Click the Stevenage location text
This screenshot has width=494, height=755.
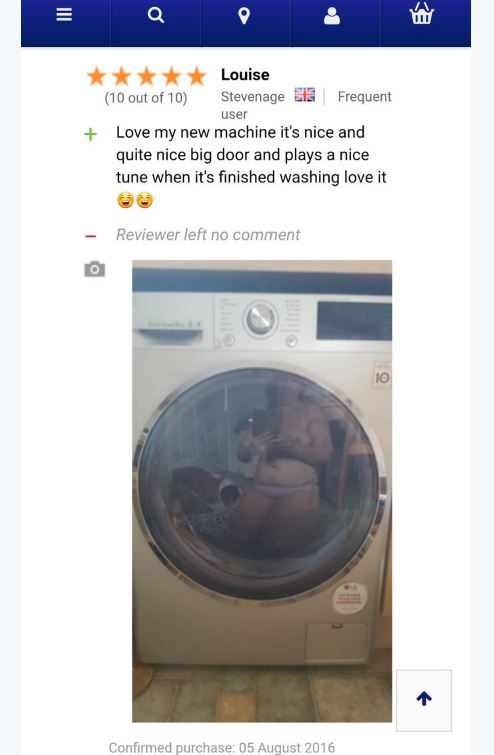pyautogui.click(x=253, y=97)
